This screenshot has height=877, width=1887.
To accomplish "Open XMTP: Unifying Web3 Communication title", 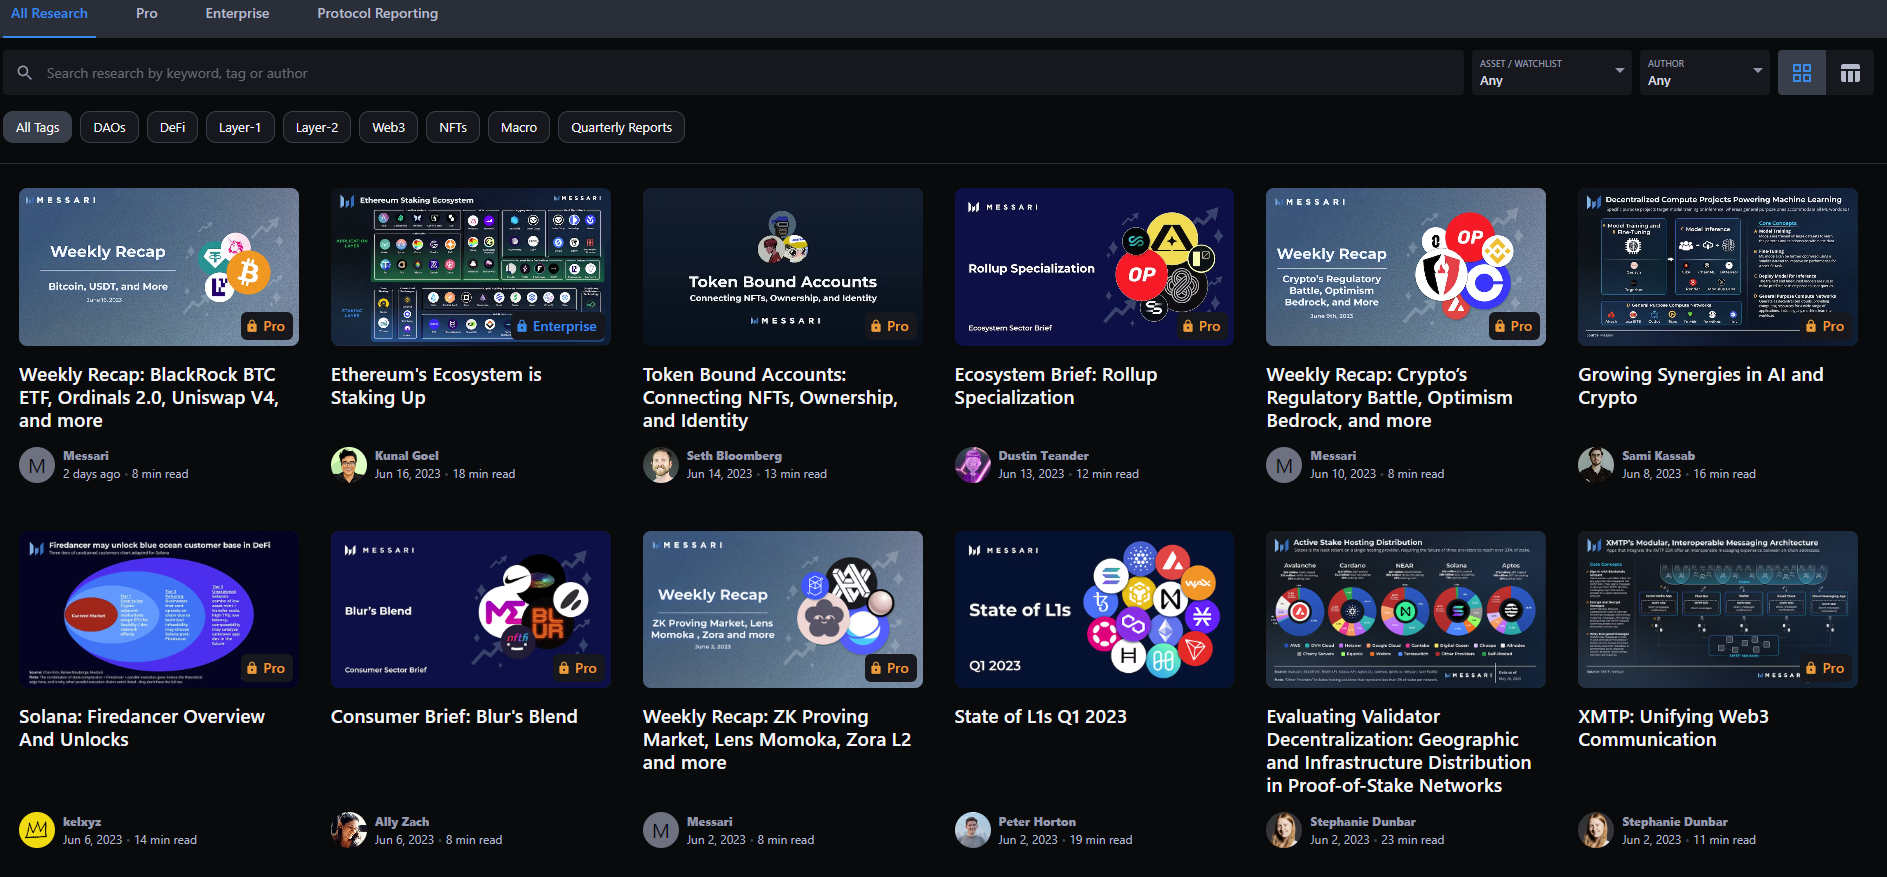I will point(1673,728).
